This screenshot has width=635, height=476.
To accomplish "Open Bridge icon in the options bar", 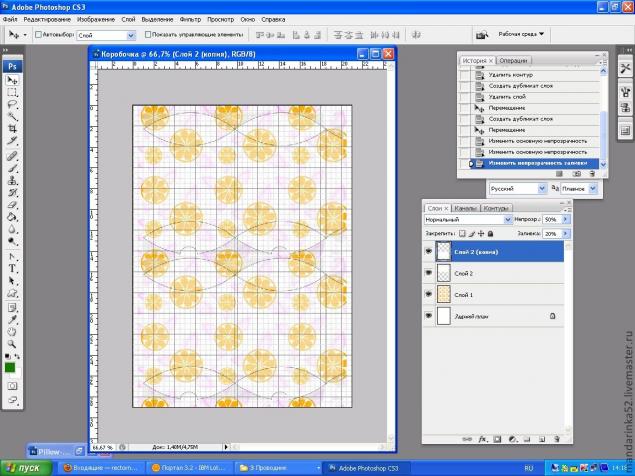I will tap(482, 35).
